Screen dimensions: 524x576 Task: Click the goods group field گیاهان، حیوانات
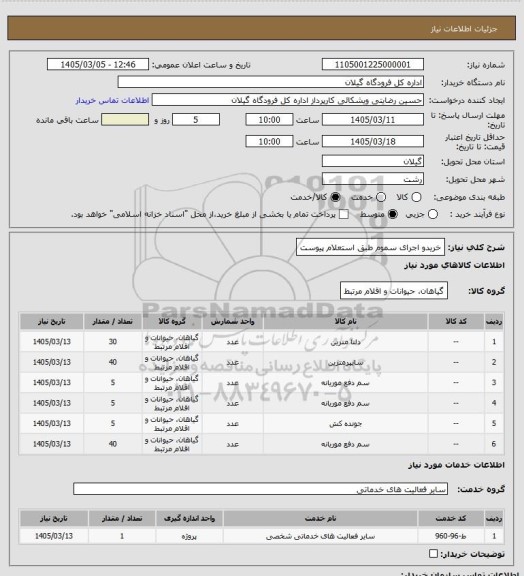pos(394,291)
